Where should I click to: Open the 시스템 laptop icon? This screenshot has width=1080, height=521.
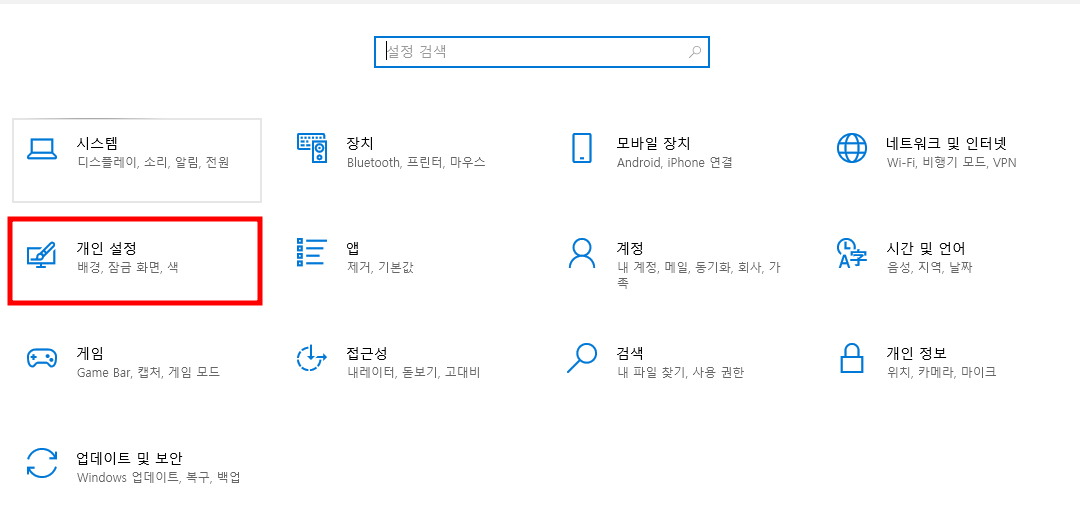click(x=42, y=149)
